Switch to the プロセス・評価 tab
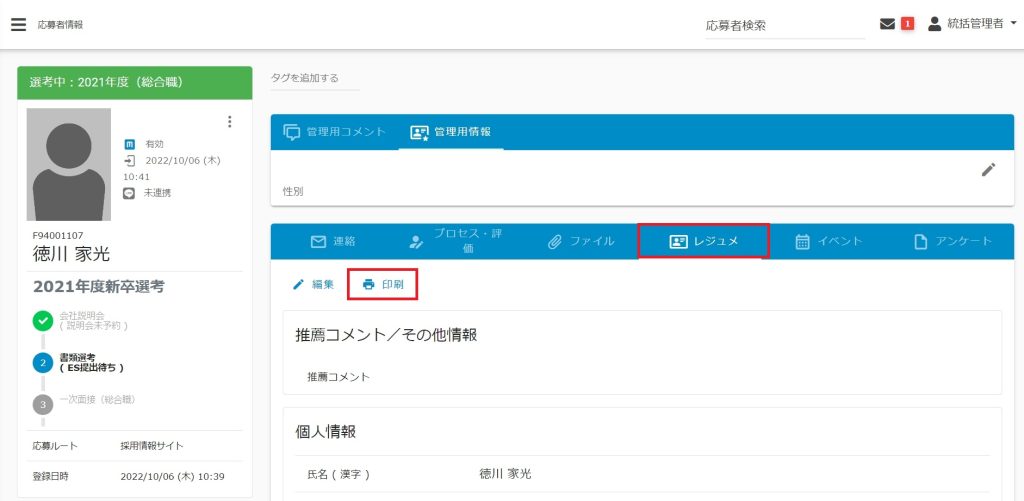1024x501 pixels. 456,241
